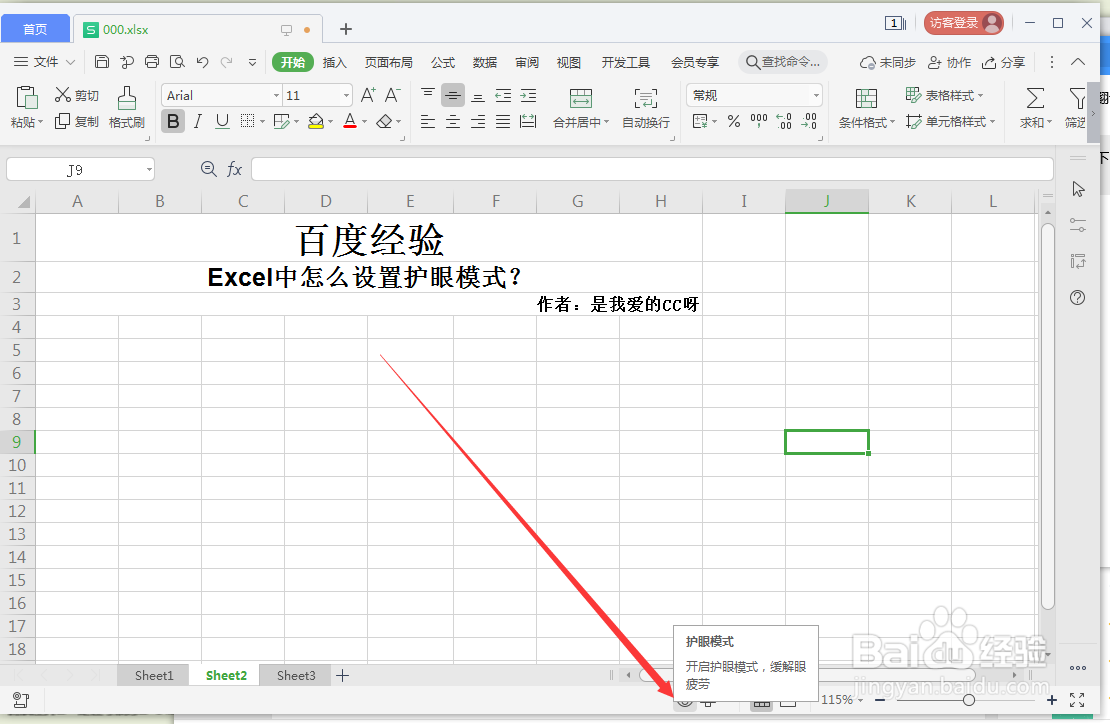The height and width of the screenshot is (724, 1110).
Task: Apply the yellow fill color bucket
Action: tap(316, 122)
